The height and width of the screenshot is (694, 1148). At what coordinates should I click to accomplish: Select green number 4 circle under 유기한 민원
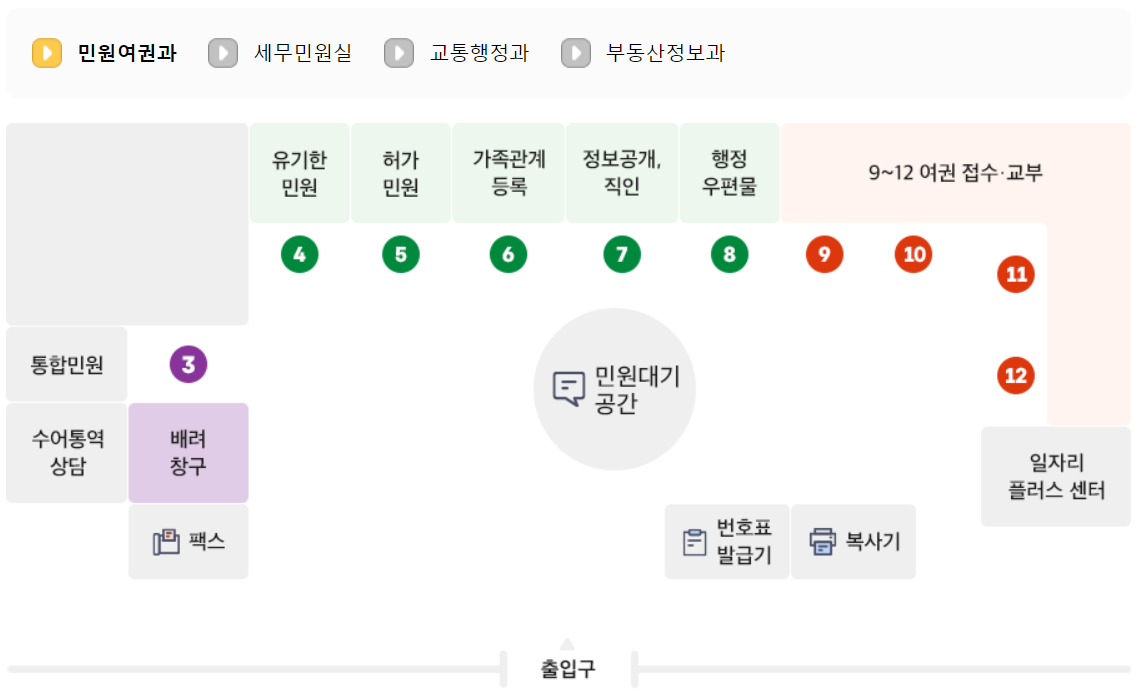[298, 254]
